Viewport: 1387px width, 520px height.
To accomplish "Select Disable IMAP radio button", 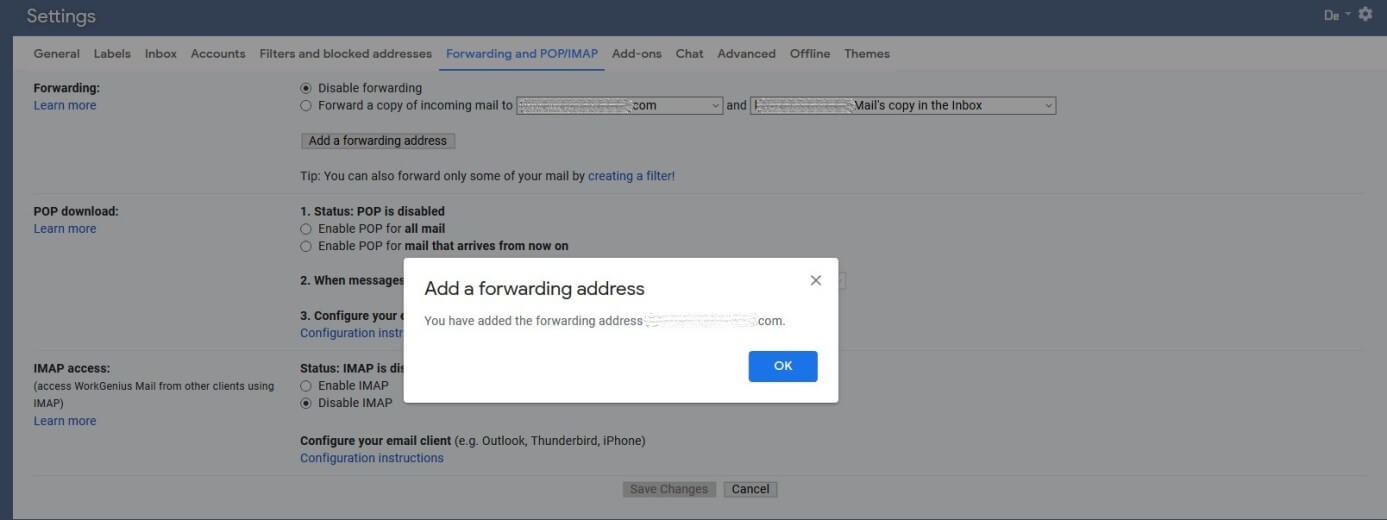I will [307, 403].
